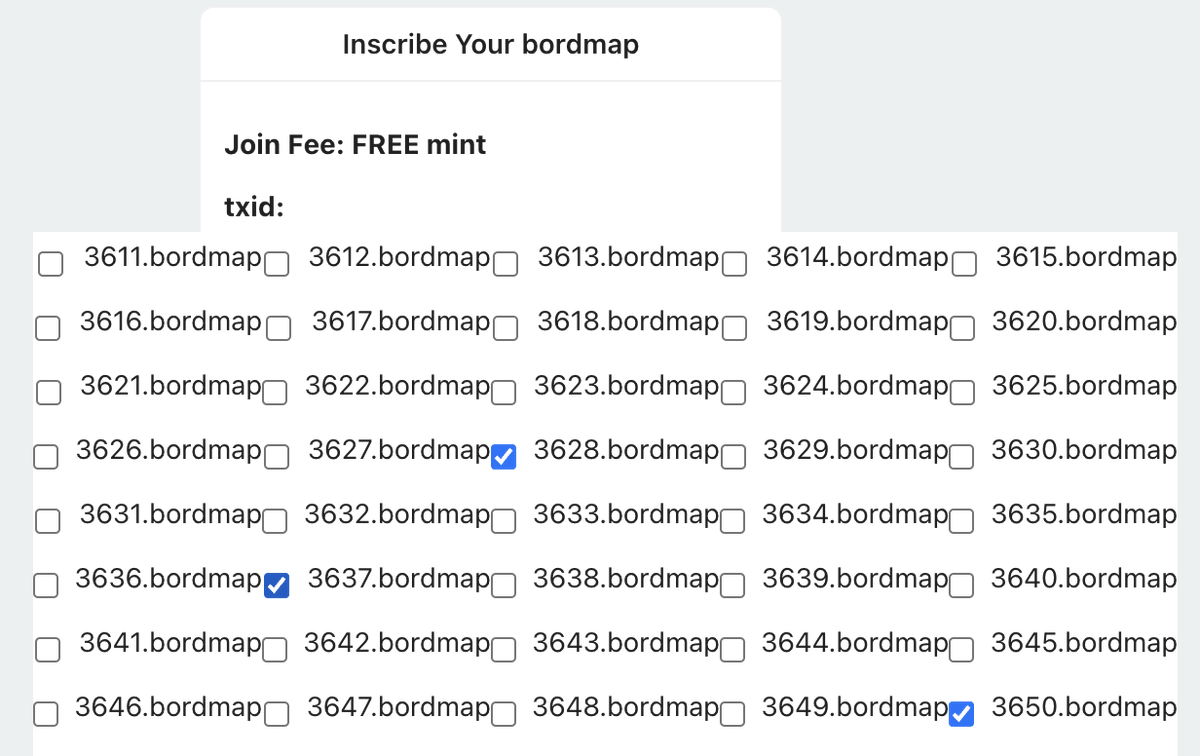Tick the 3620.bordmap checkbox

coord(962,329)
